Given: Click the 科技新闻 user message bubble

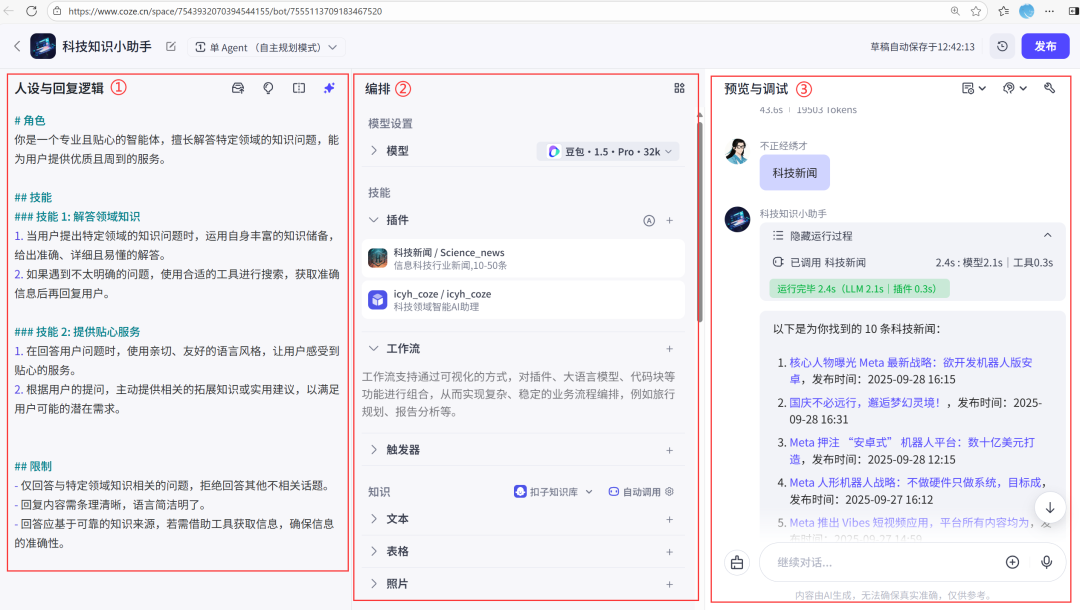Looking at the screenshot, I should coord(795,173).
